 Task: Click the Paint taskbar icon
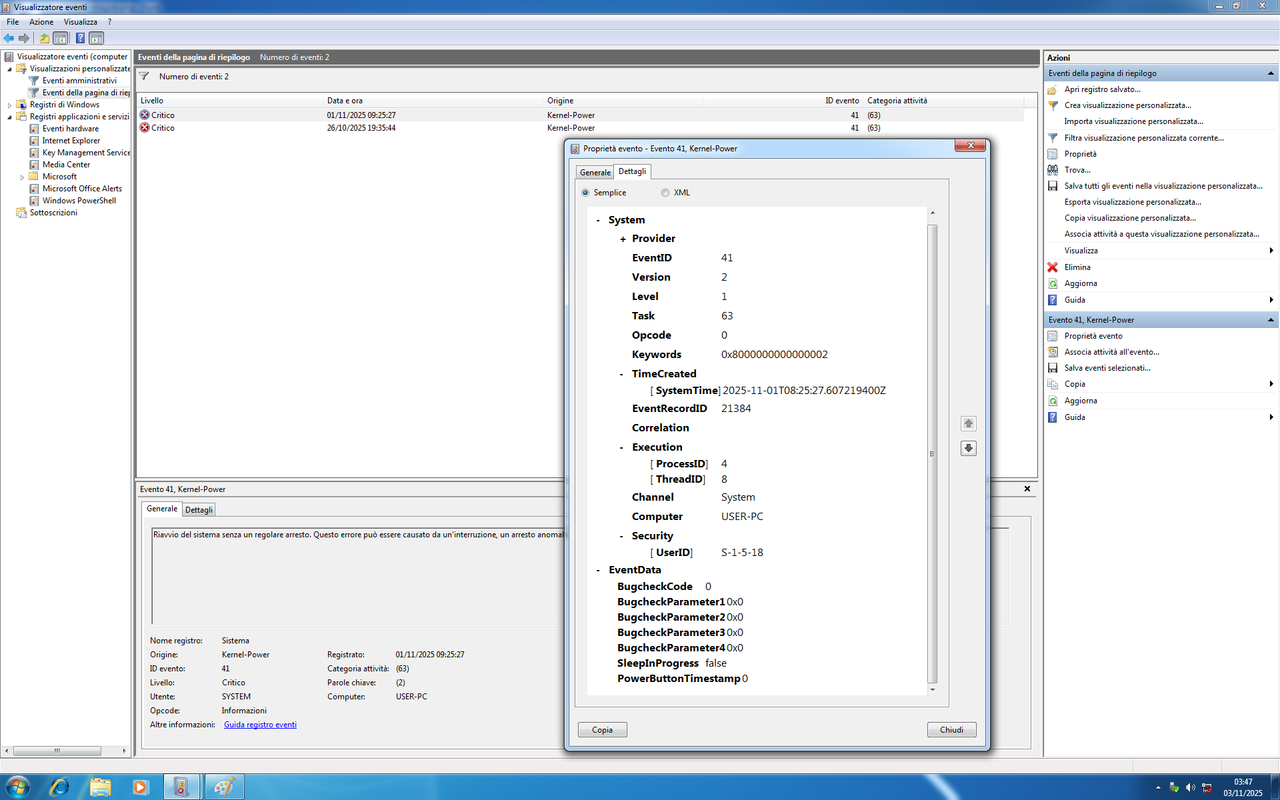(x=224, y=786)
